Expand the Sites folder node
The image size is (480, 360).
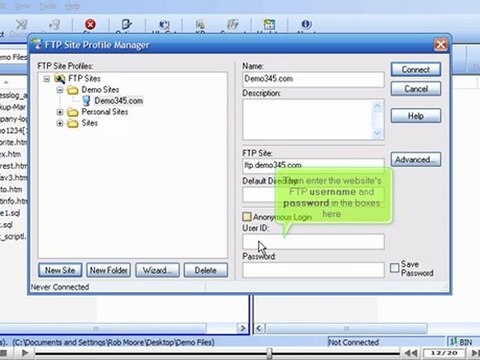tap(60, 123)
